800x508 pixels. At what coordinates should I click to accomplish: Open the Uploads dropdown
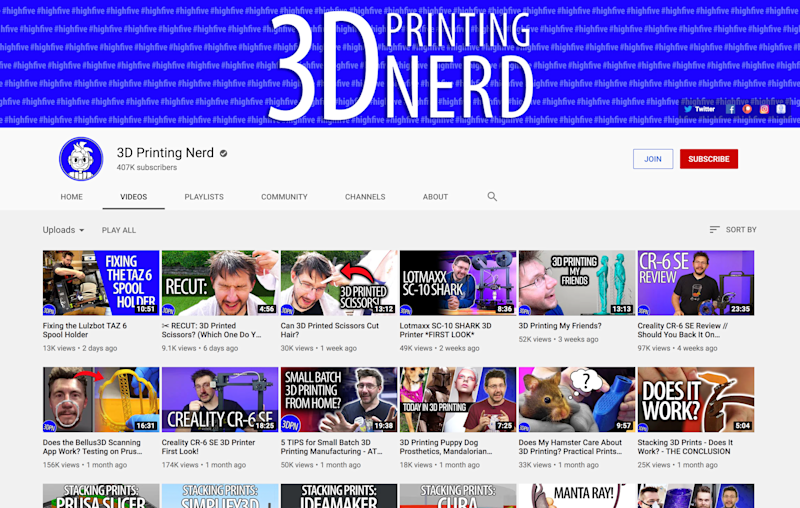tap(63, 230)
